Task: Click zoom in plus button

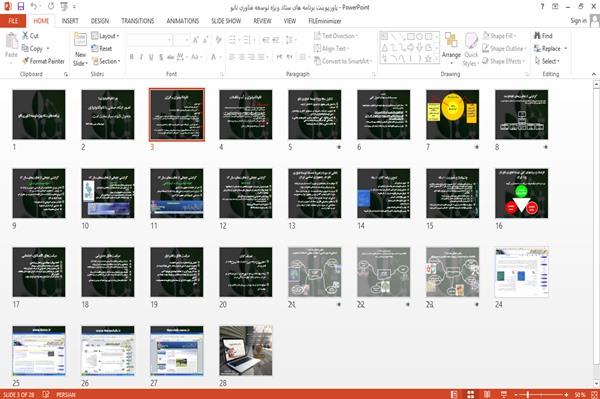Action: 566,394
